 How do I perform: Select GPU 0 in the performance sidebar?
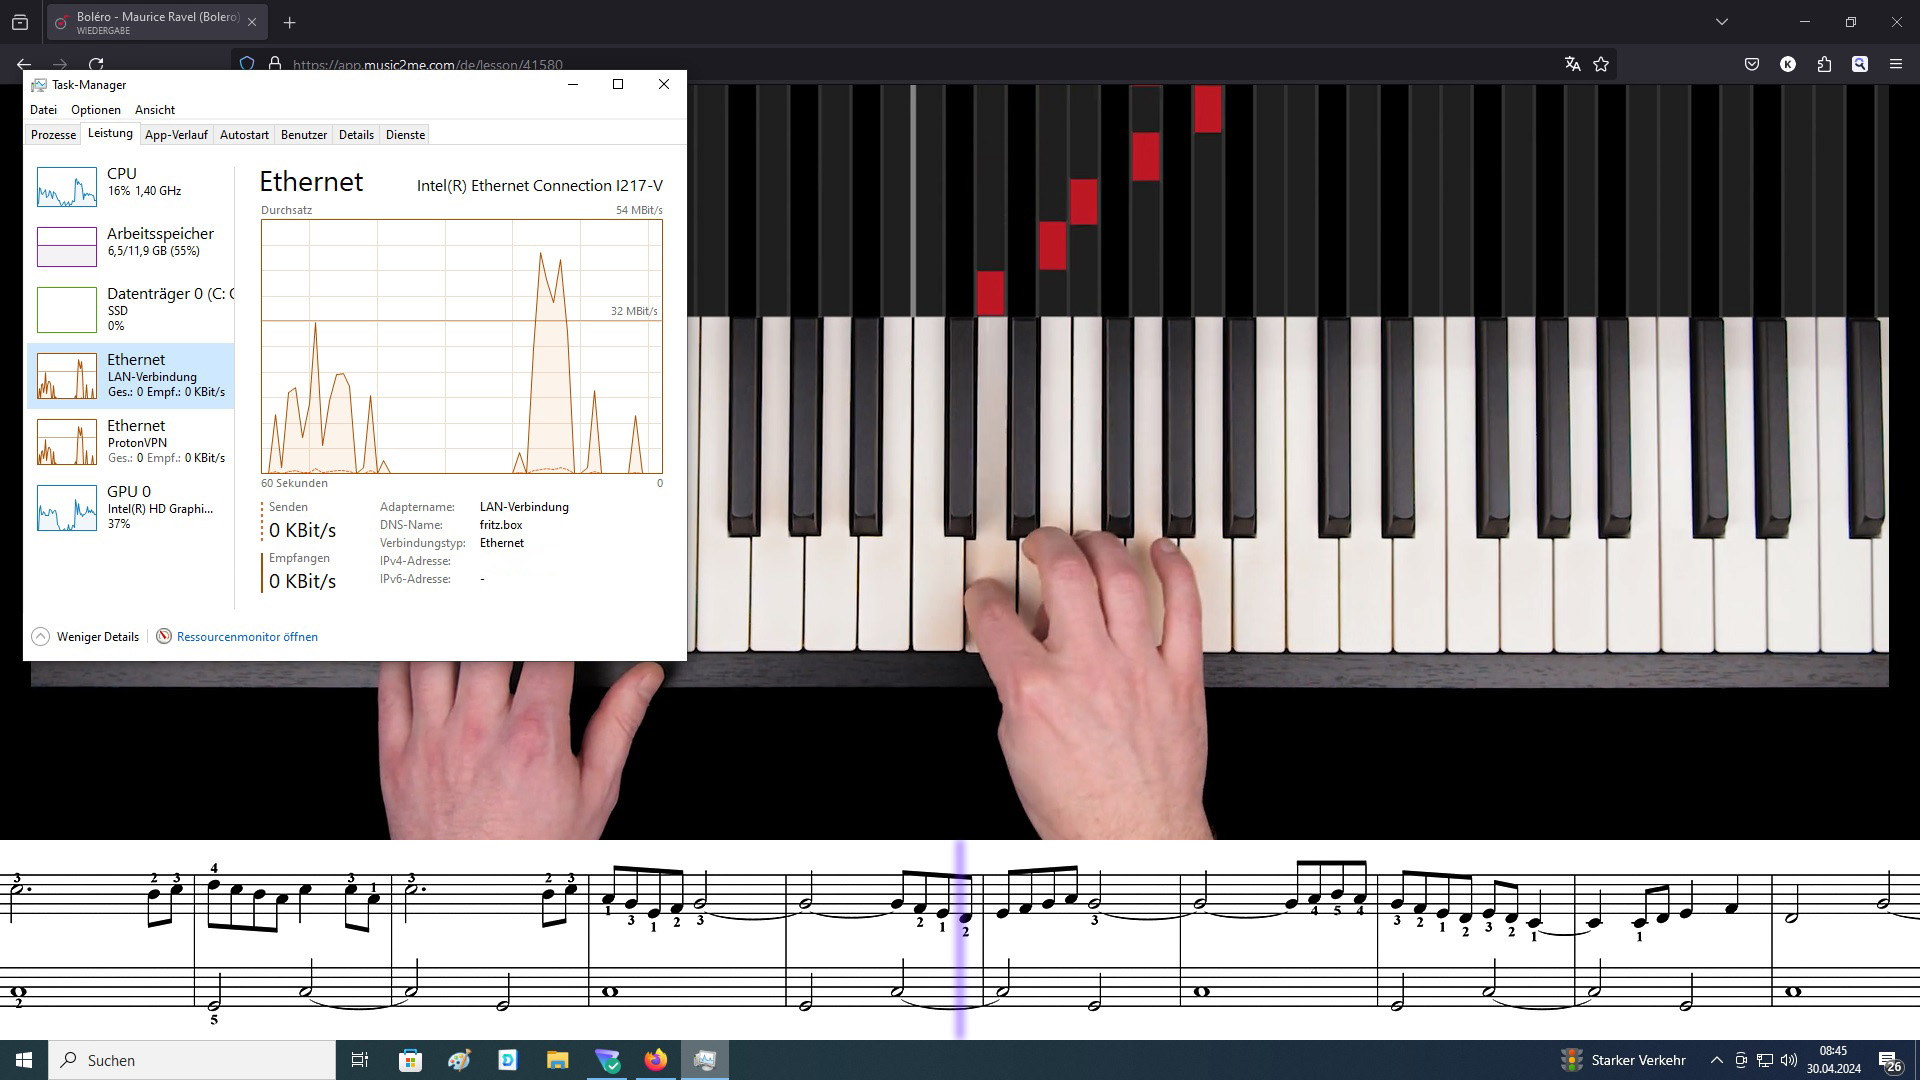[x=130, y=507]
